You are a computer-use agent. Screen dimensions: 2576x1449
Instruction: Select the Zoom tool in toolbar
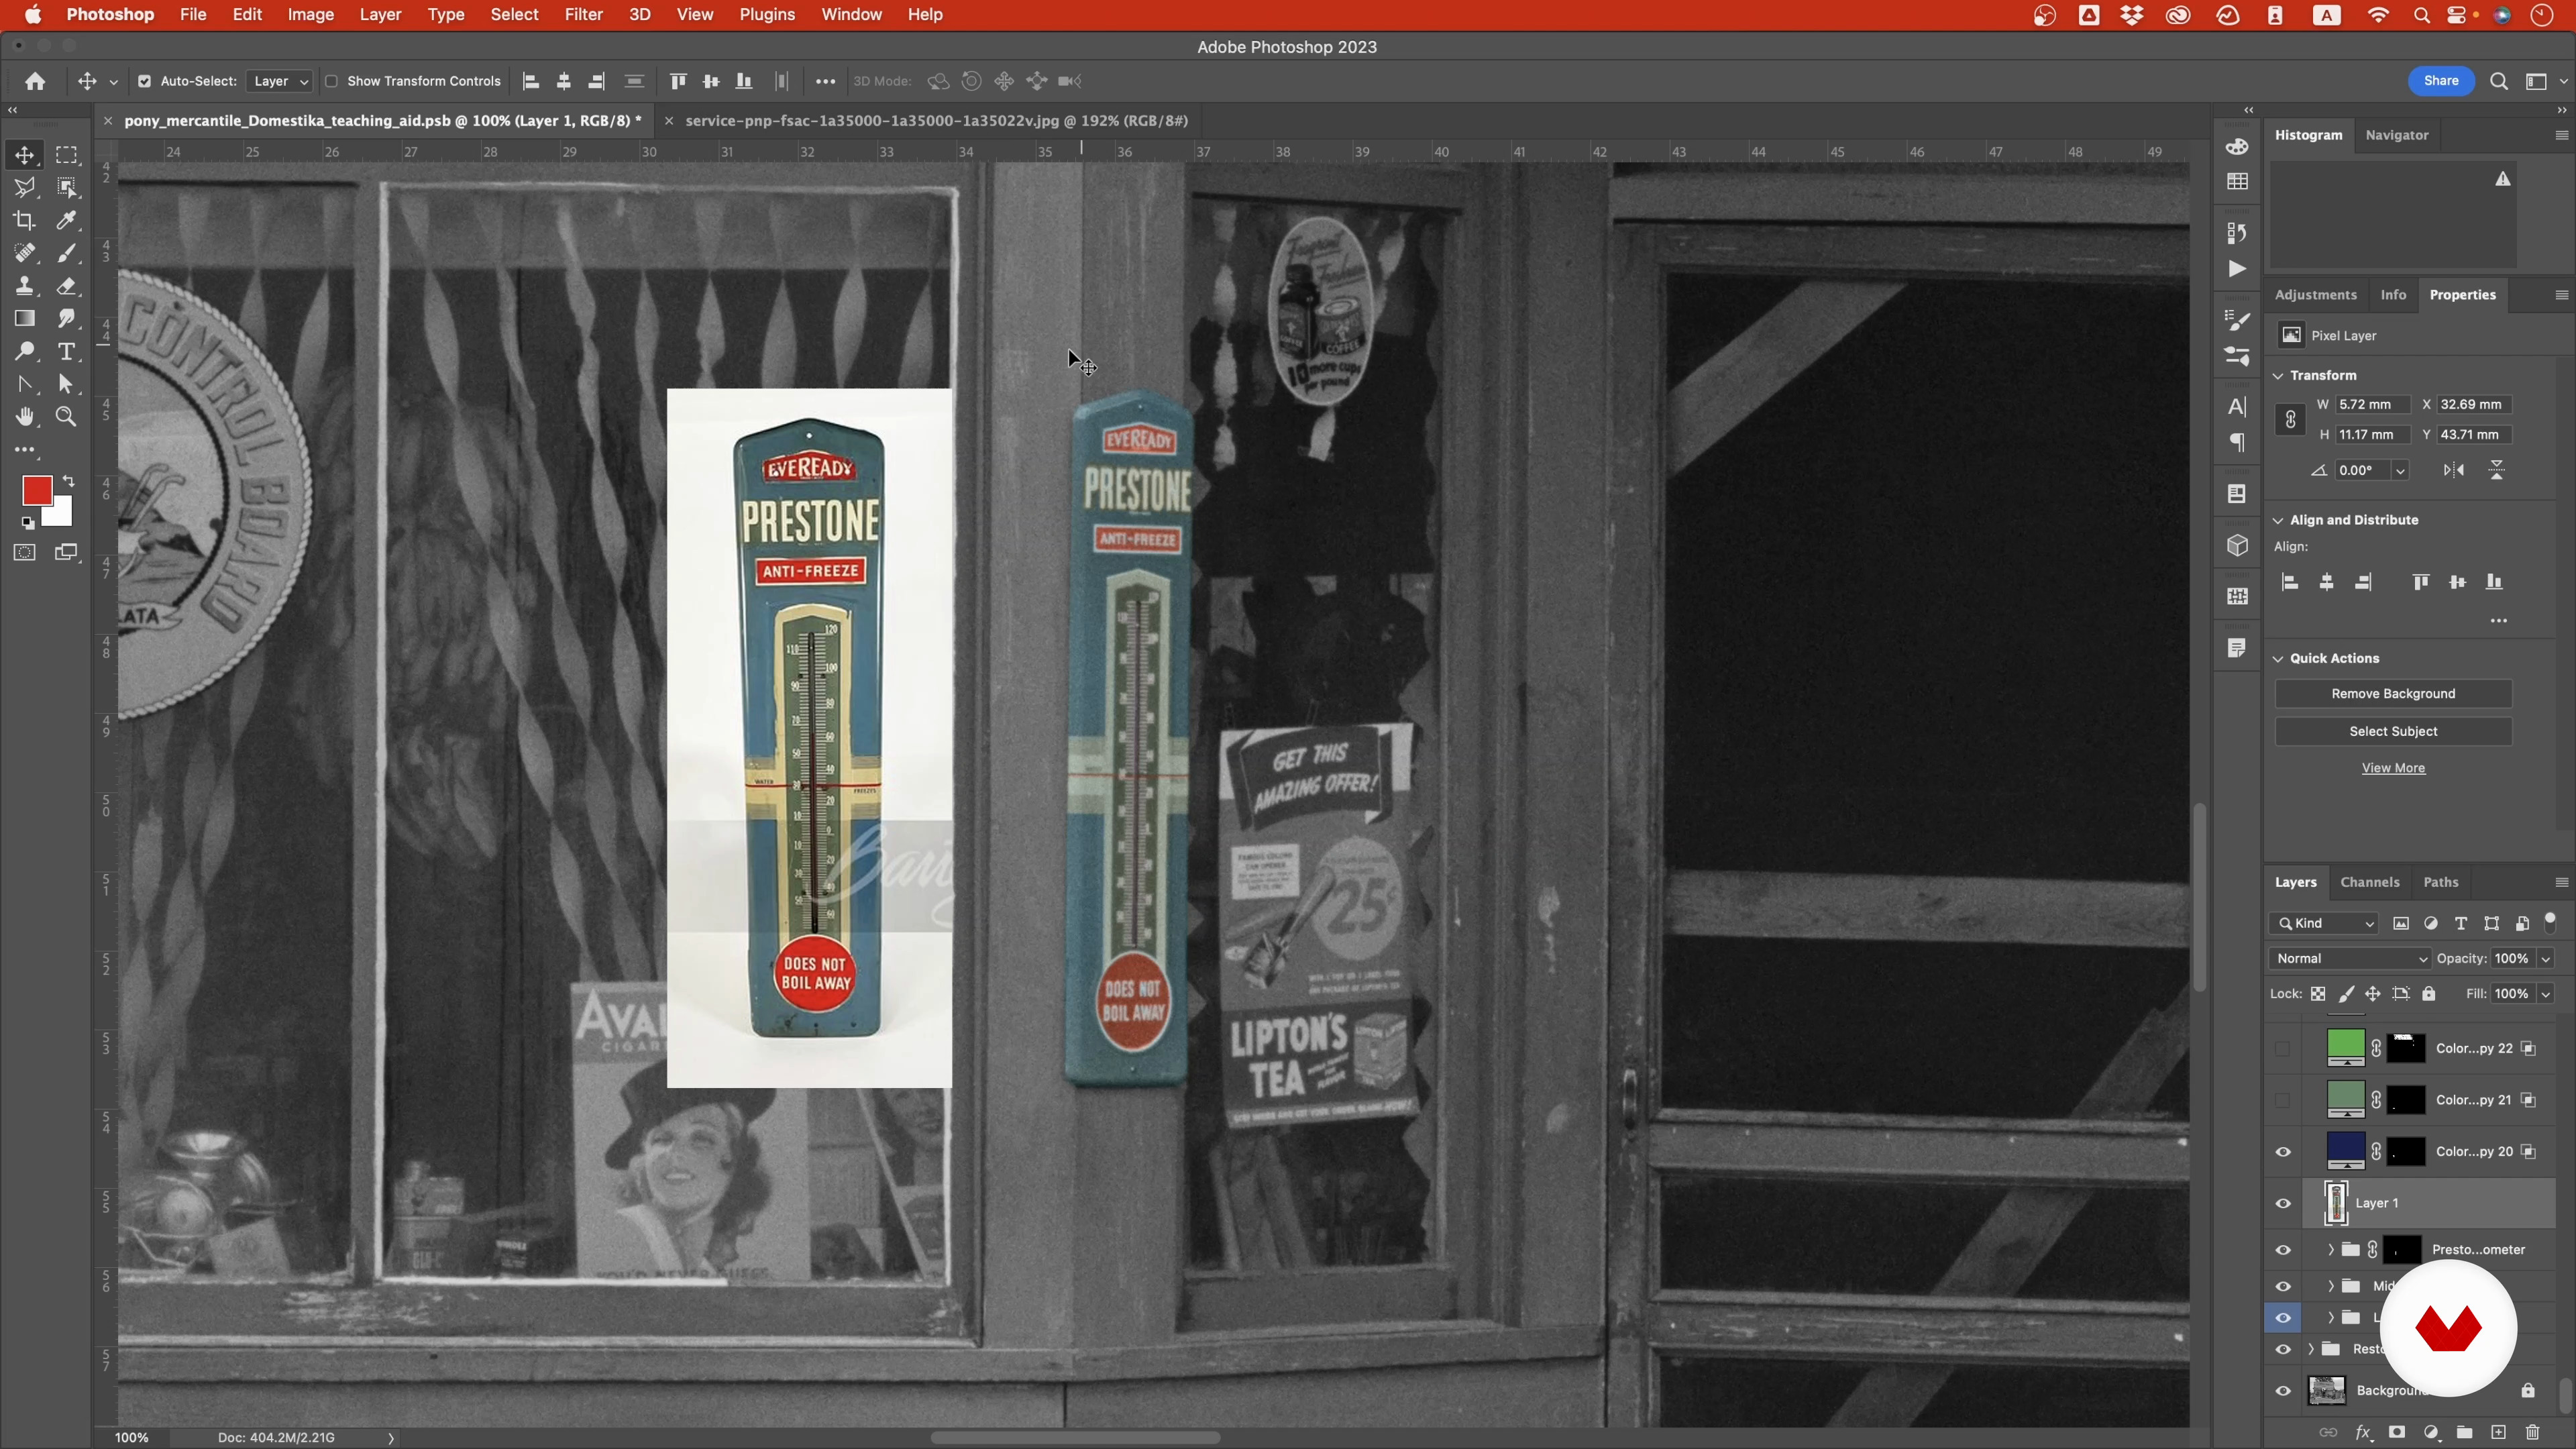(67, 417)
